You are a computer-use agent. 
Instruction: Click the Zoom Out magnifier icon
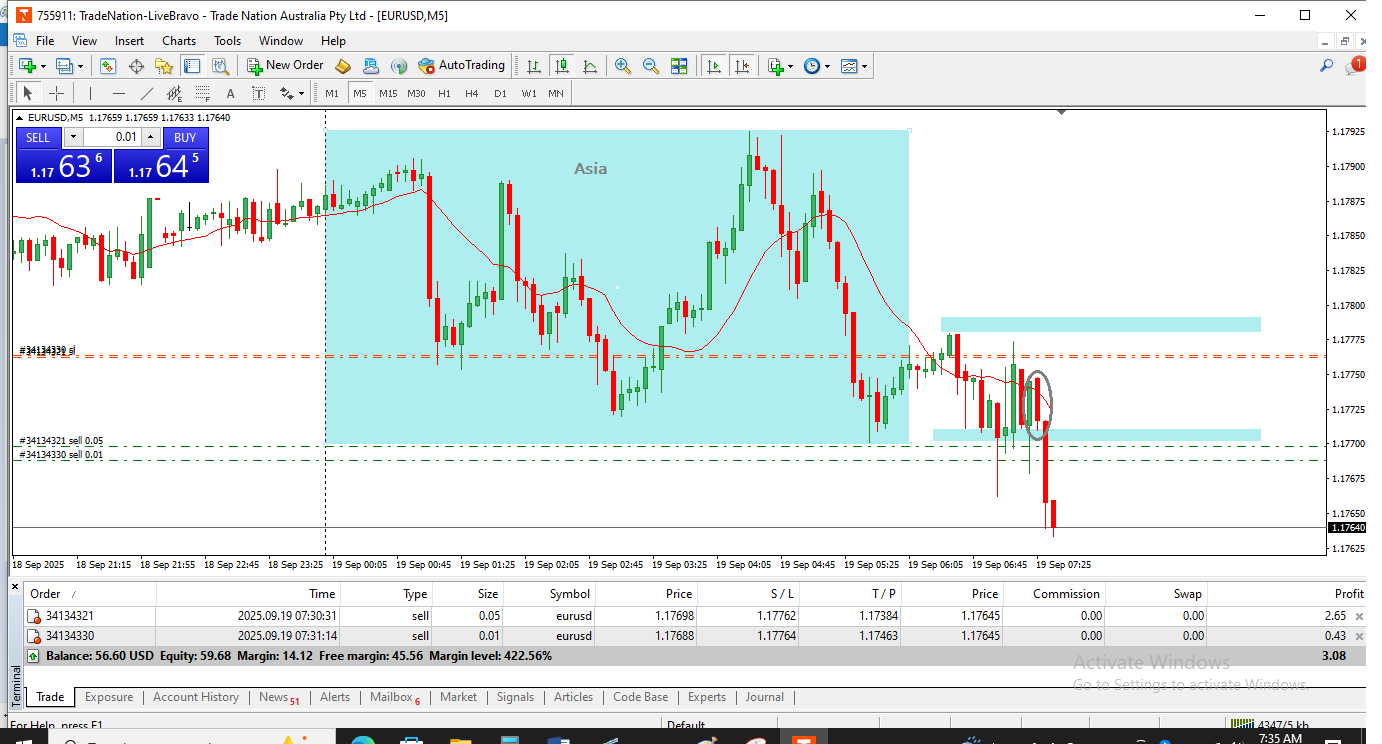click(651, 66)
